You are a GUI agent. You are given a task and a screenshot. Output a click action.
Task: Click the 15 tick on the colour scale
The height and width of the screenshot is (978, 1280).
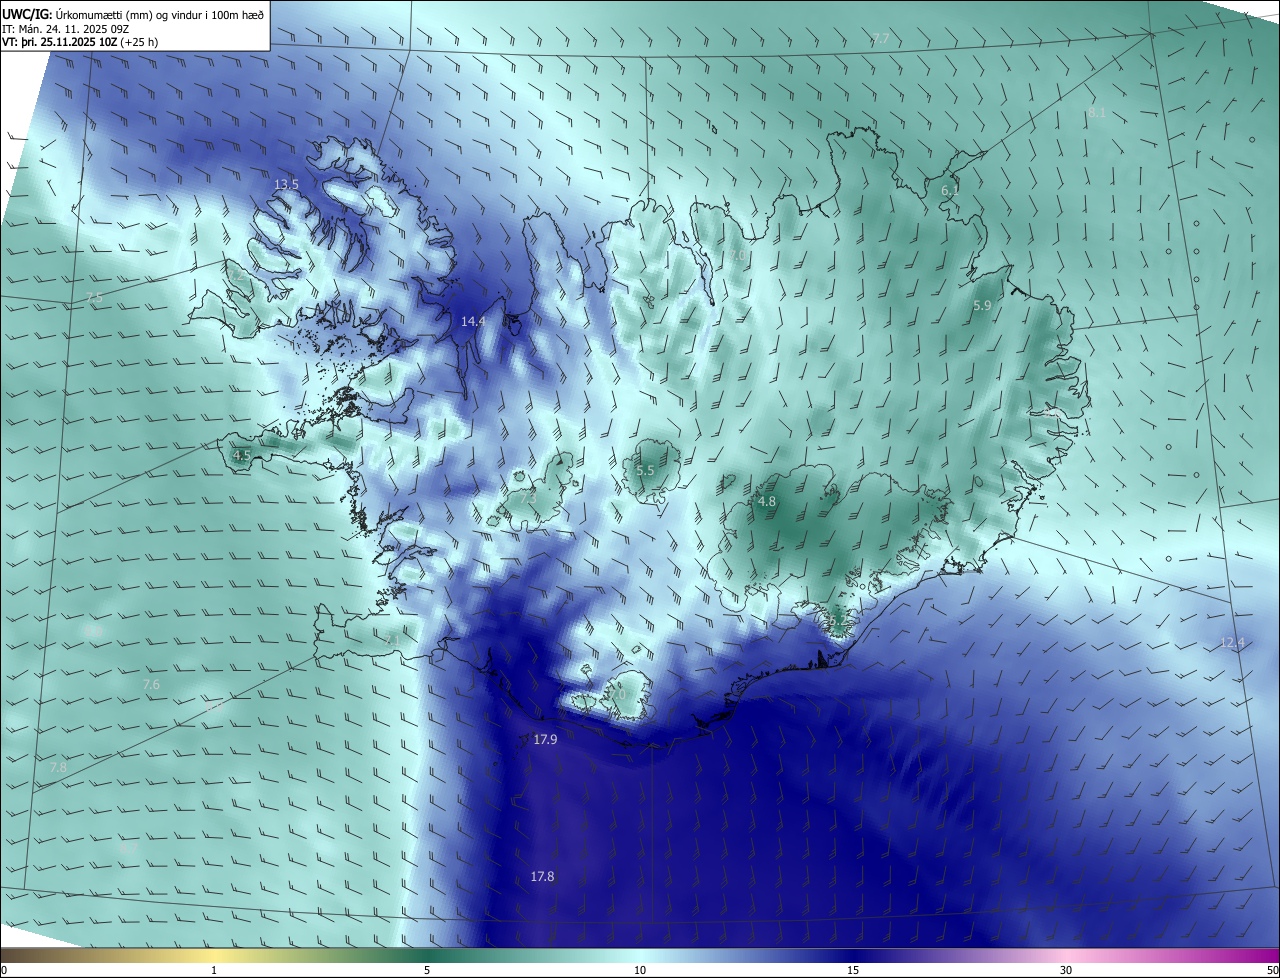(853, 971)
